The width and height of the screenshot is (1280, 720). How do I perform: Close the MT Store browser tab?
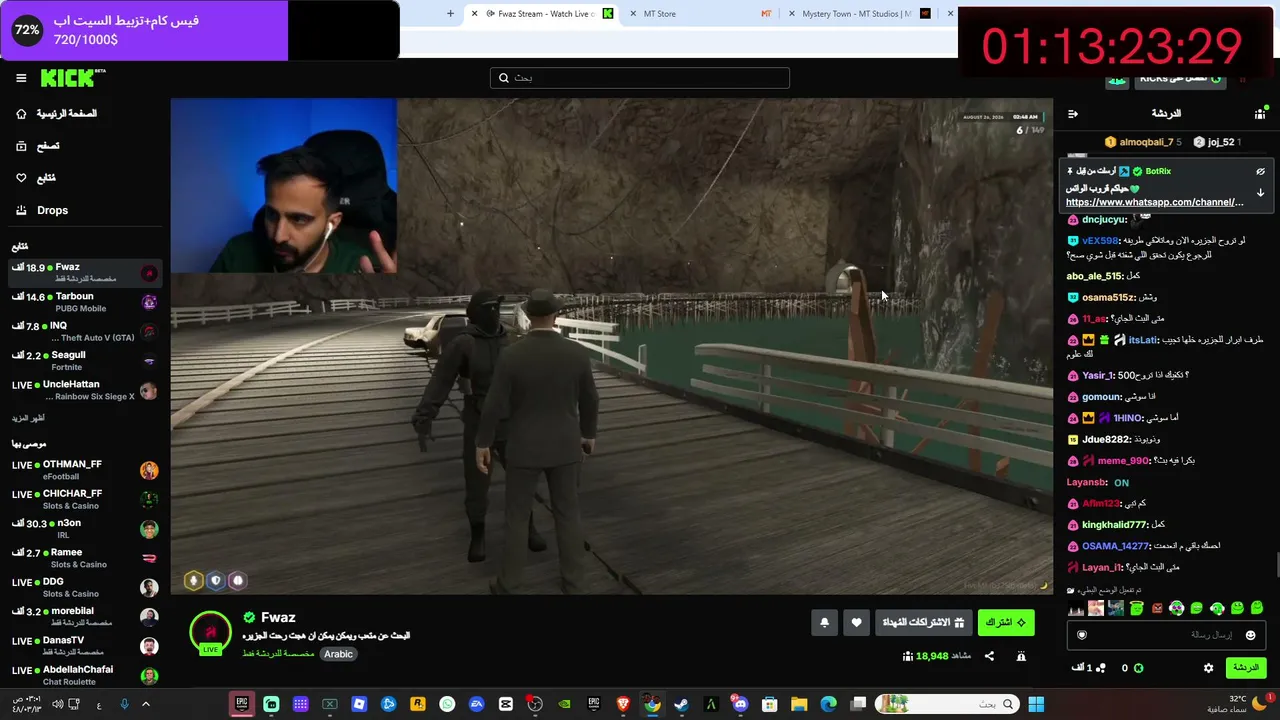tap(633, 14)
